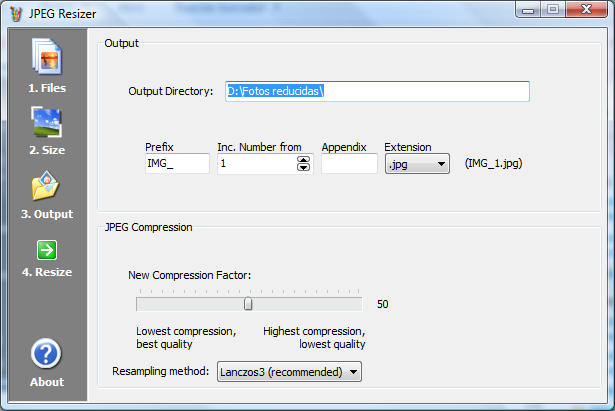The width and height of the screenshot is (615, 411).
Task: Click the 'New Compression Factor:' label
Action: (189, 275)
